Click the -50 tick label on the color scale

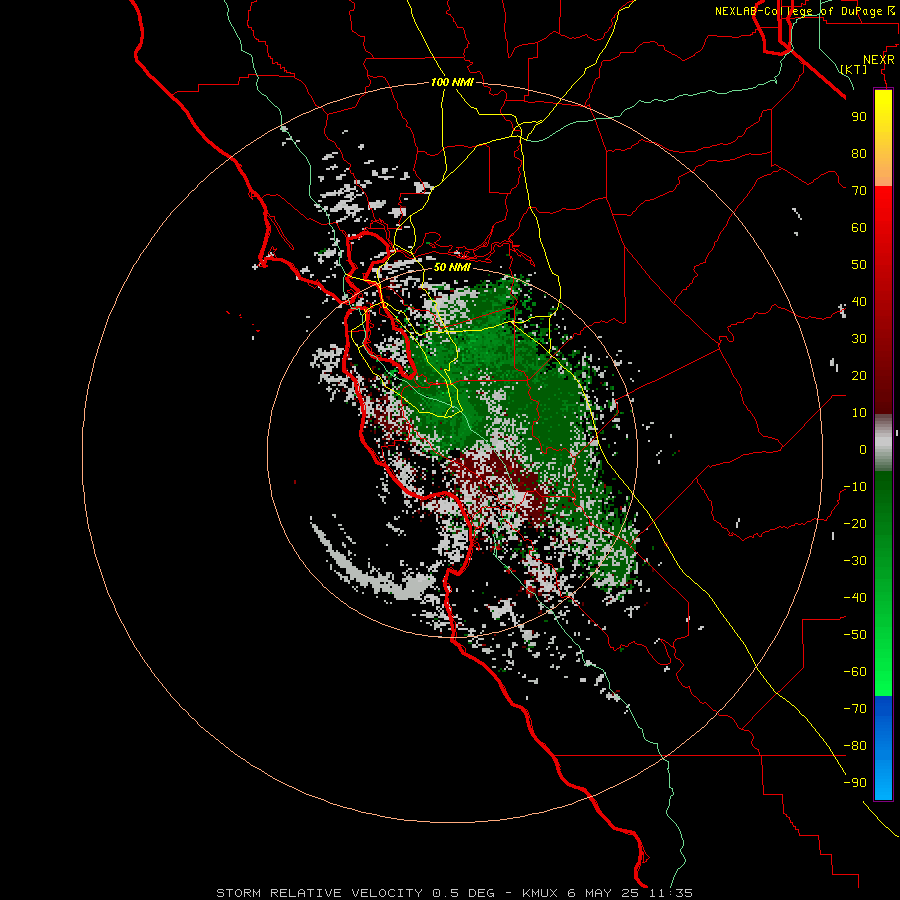(855, 635)
